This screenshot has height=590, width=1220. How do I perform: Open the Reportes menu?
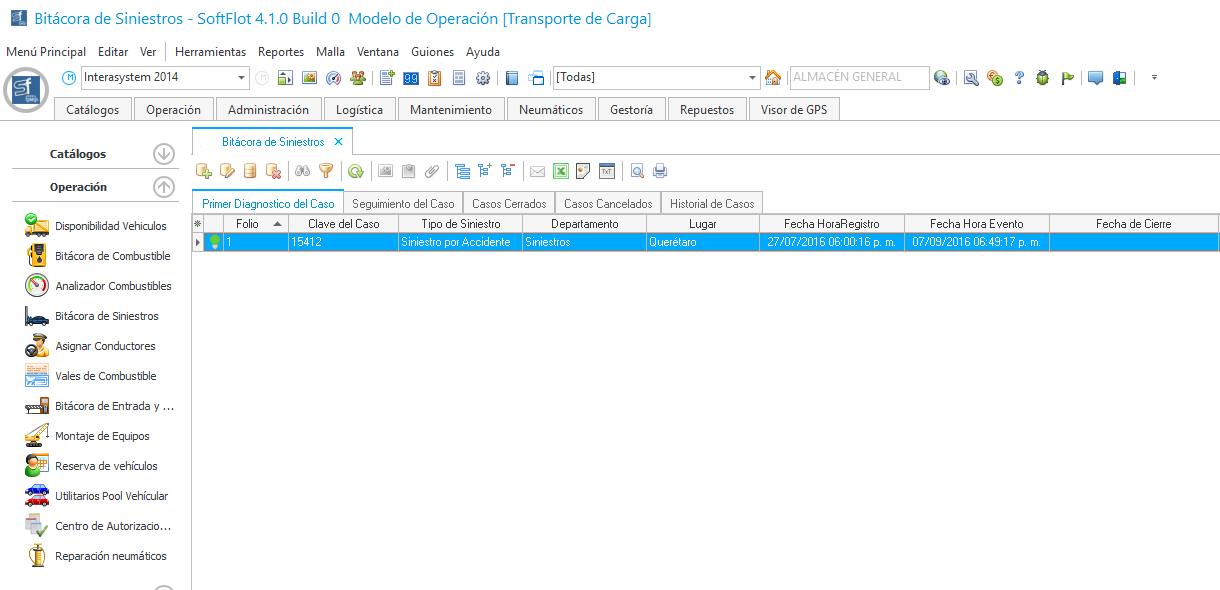pyautogui.click(x=281, y=52)
